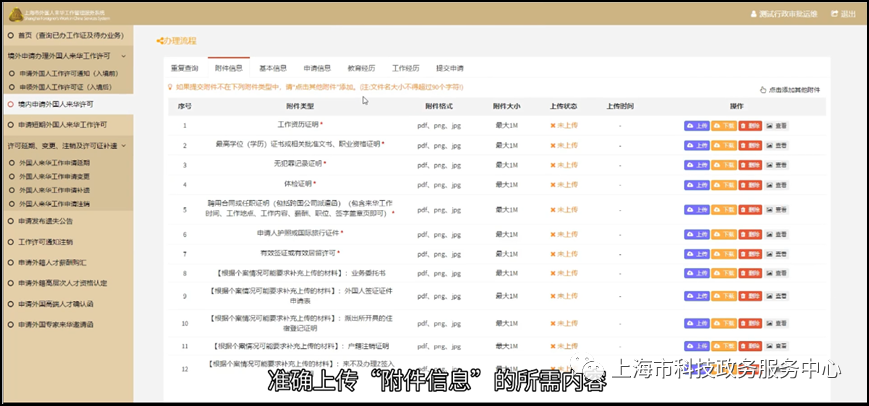Click 查看 button for 申请人护照或国际旅行证件 row
Viewport: 869px width, 406px height.
coord(776,234)
